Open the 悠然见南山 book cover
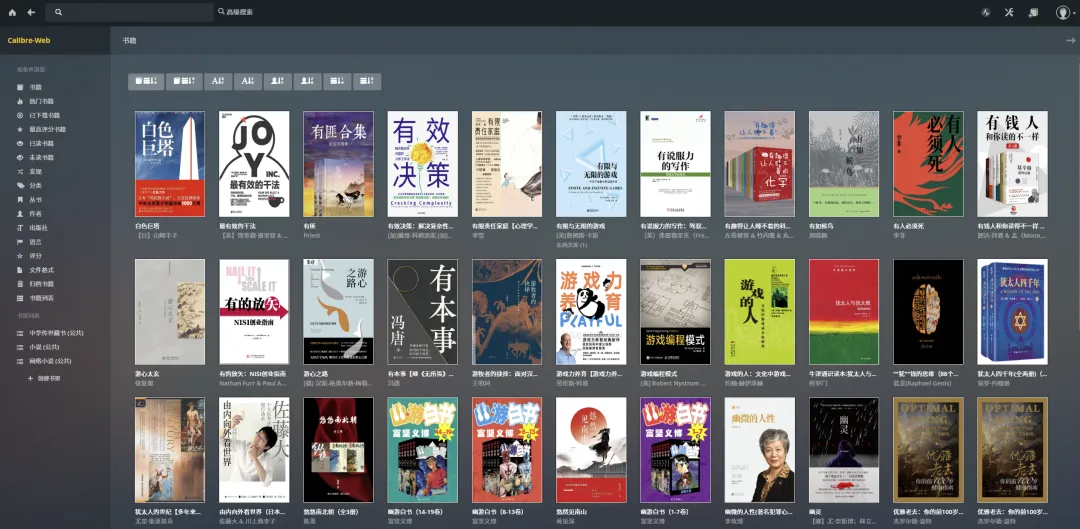 click(x=591, y=450)
